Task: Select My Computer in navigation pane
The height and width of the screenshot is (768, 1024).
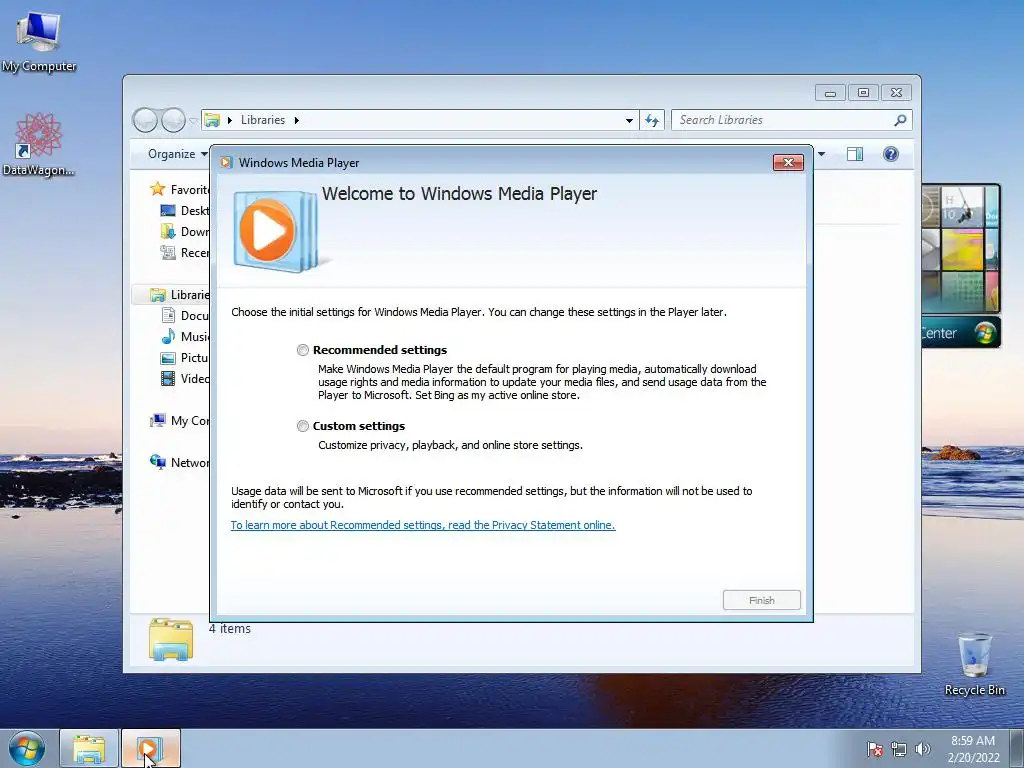Action: coord(180,421)
